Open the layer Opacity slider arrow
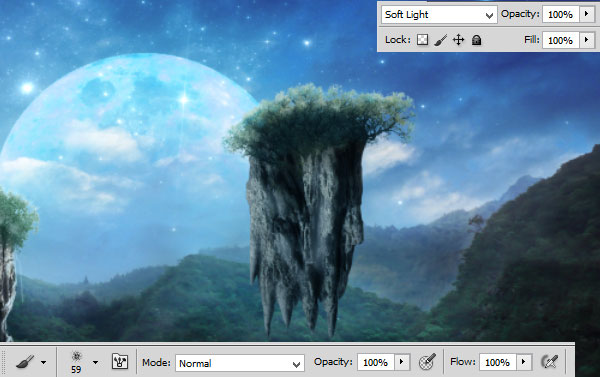Image resolution: width=600 pixels, height=377 pixels. point(586,14)
